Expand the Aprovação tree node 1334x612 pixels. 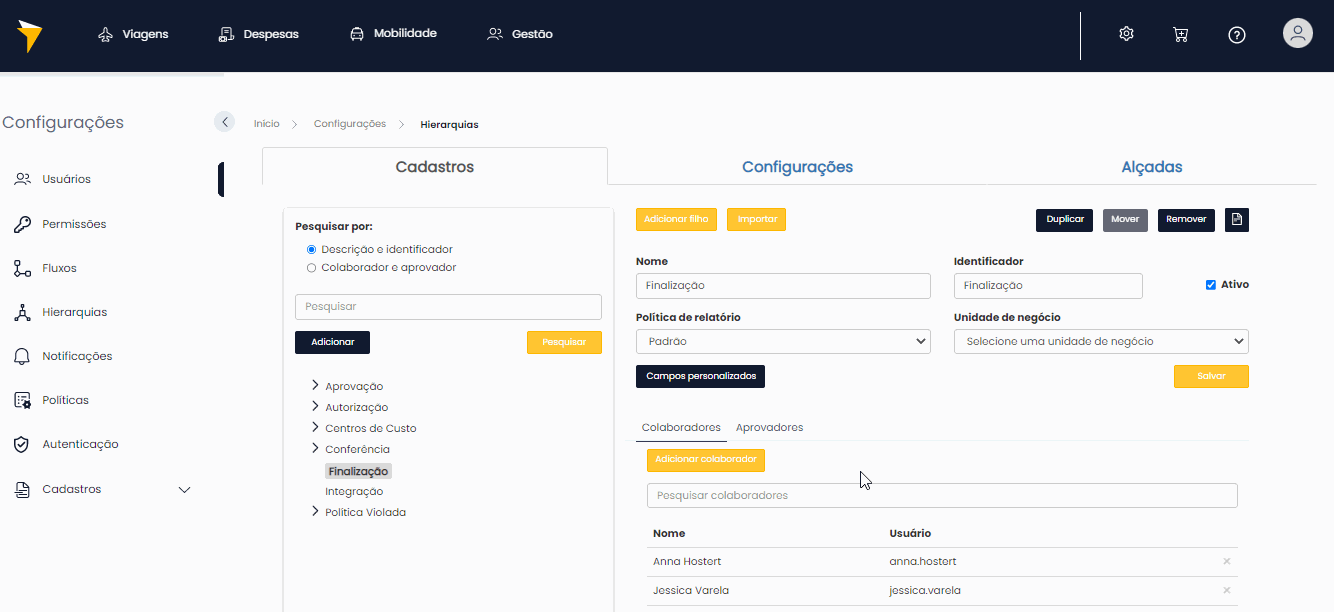tap(315, 385)
